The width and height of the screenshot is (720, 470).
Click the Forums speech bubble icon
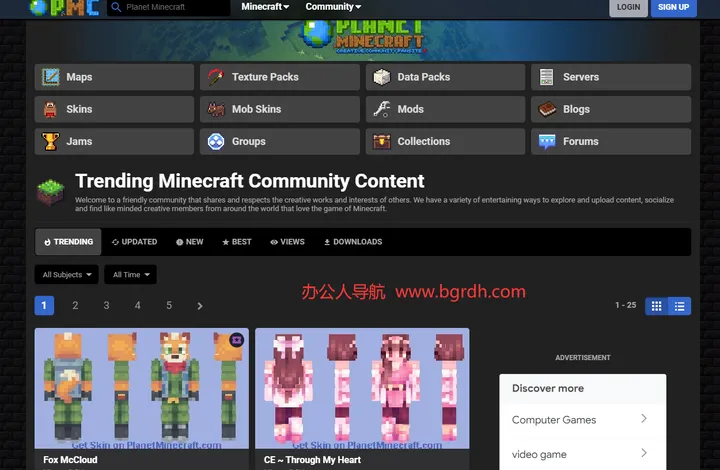tap(547, 142)
